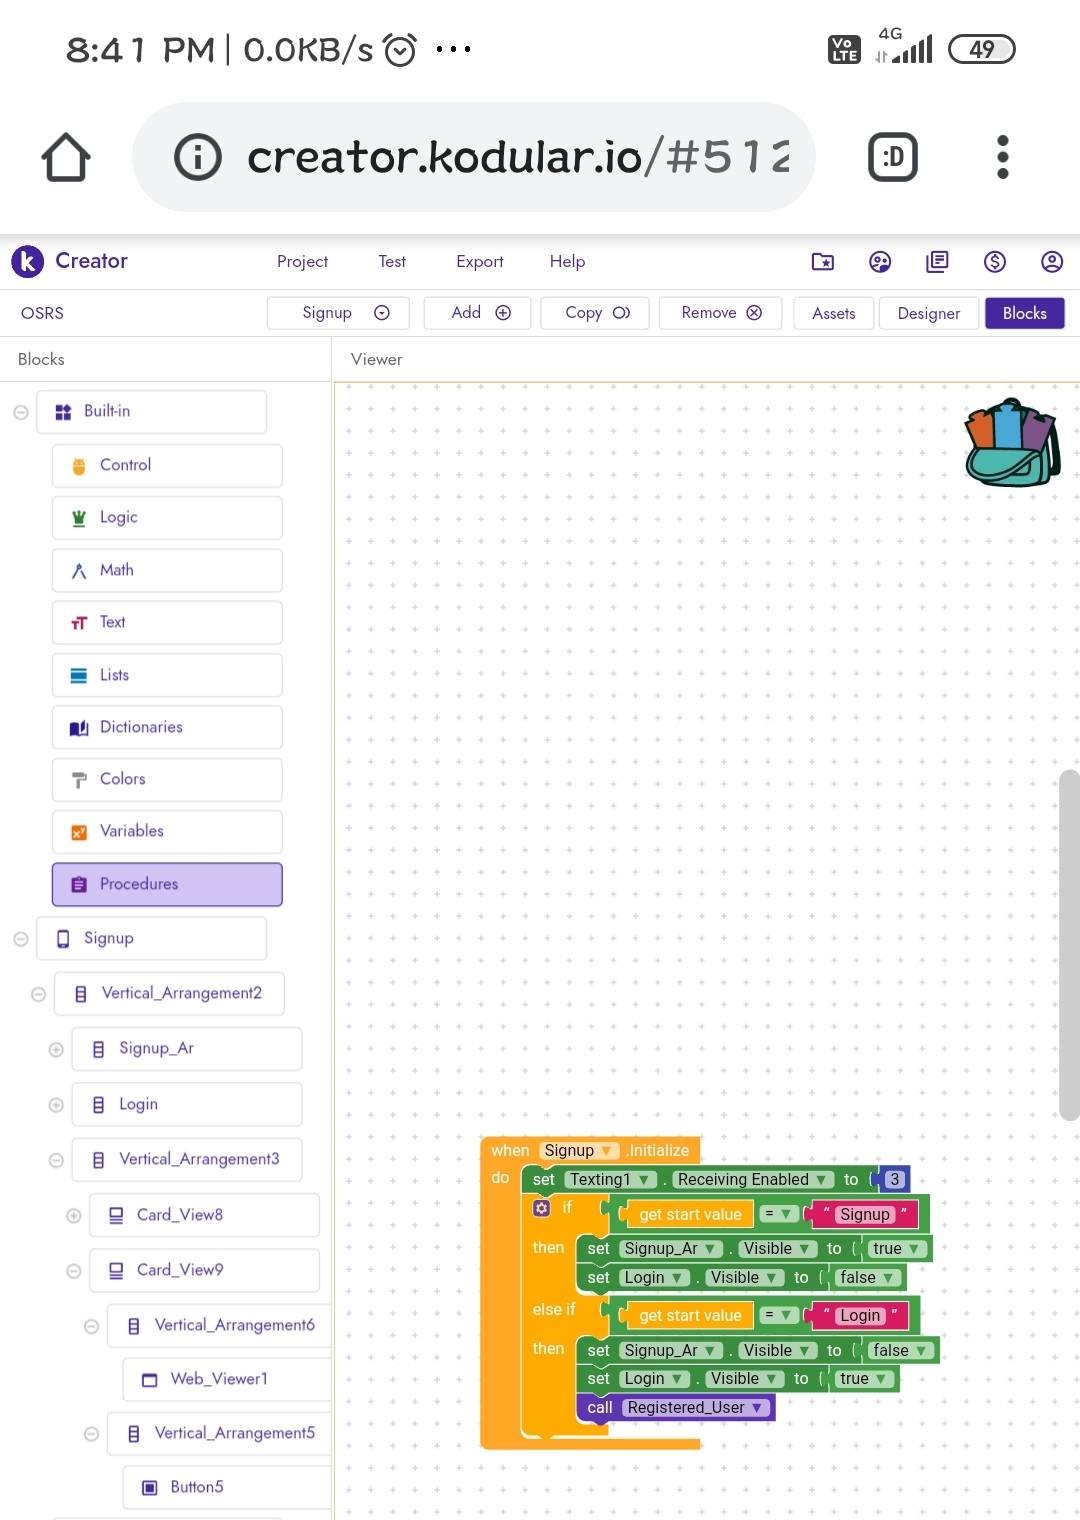The height and width of the screenshot is (1520, 1080).
Task: Collapse Vertical_Arrangement5 tree node
Action: coord(91,1434)
